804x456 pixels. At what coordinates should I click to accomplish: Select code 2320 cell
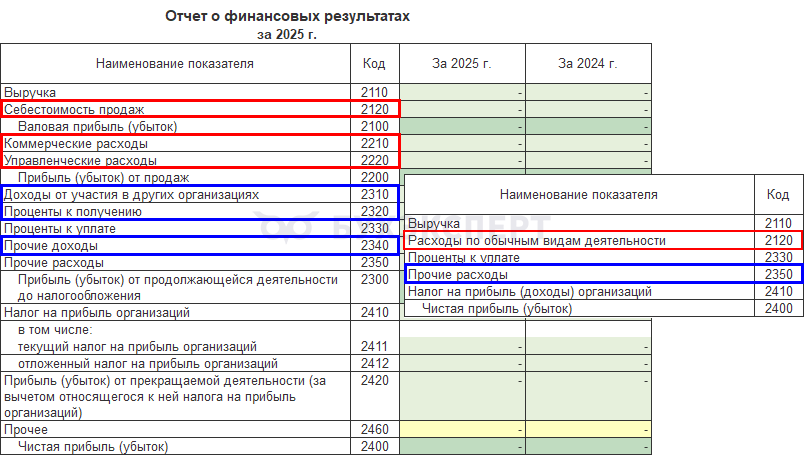pos(375,211)
